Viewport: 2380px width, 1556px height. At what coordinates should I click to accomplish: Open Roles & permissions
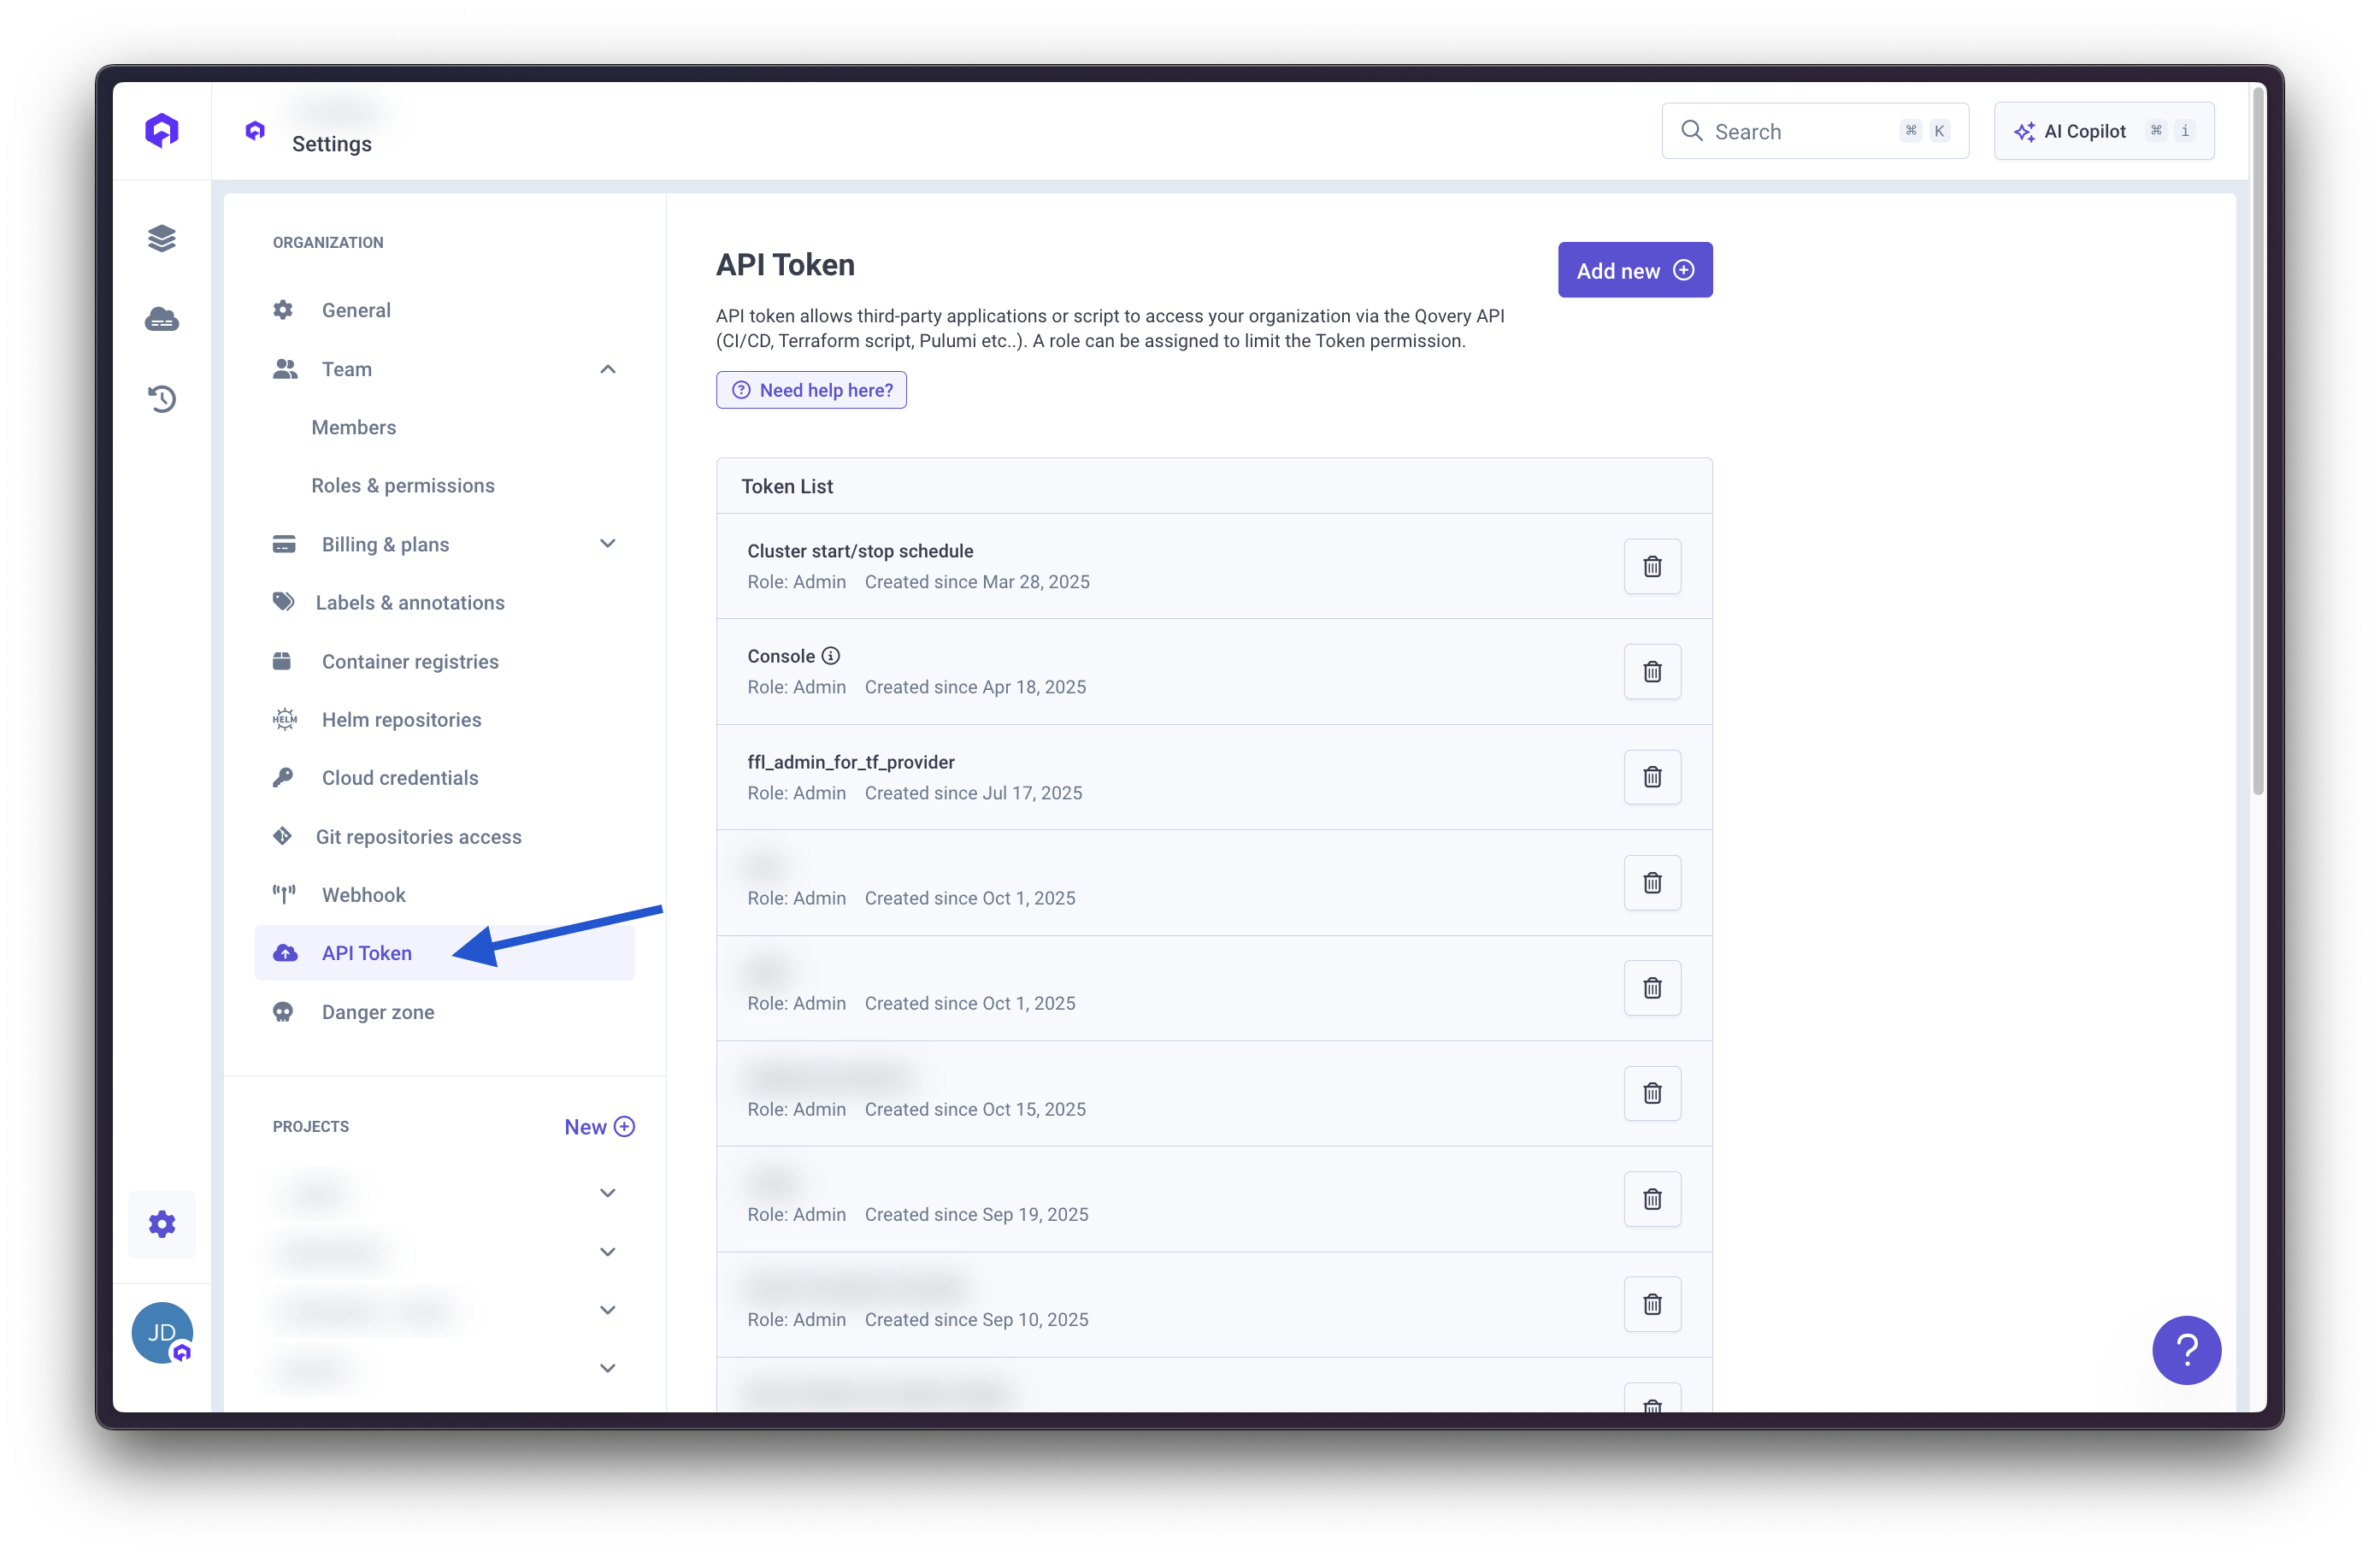403,485
